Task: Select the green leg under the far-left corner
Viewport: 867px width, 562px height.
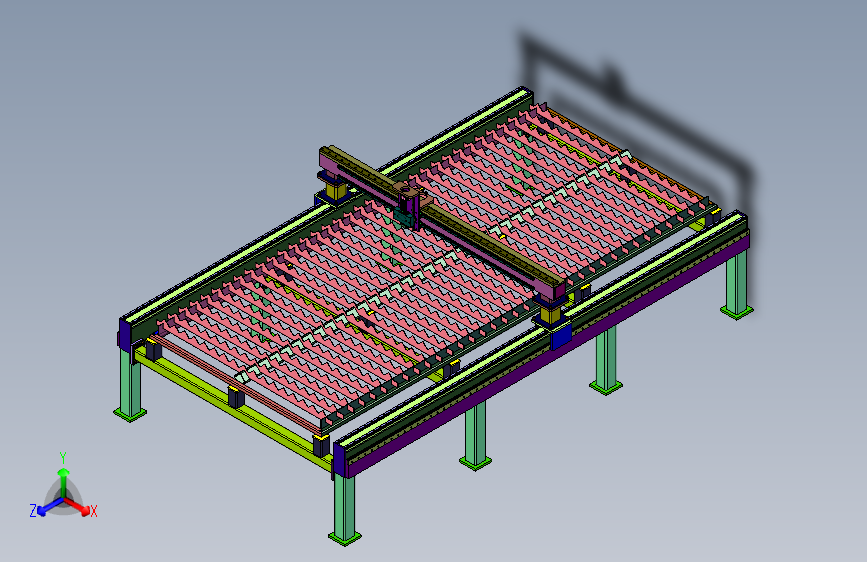Action: coord(130,384)
